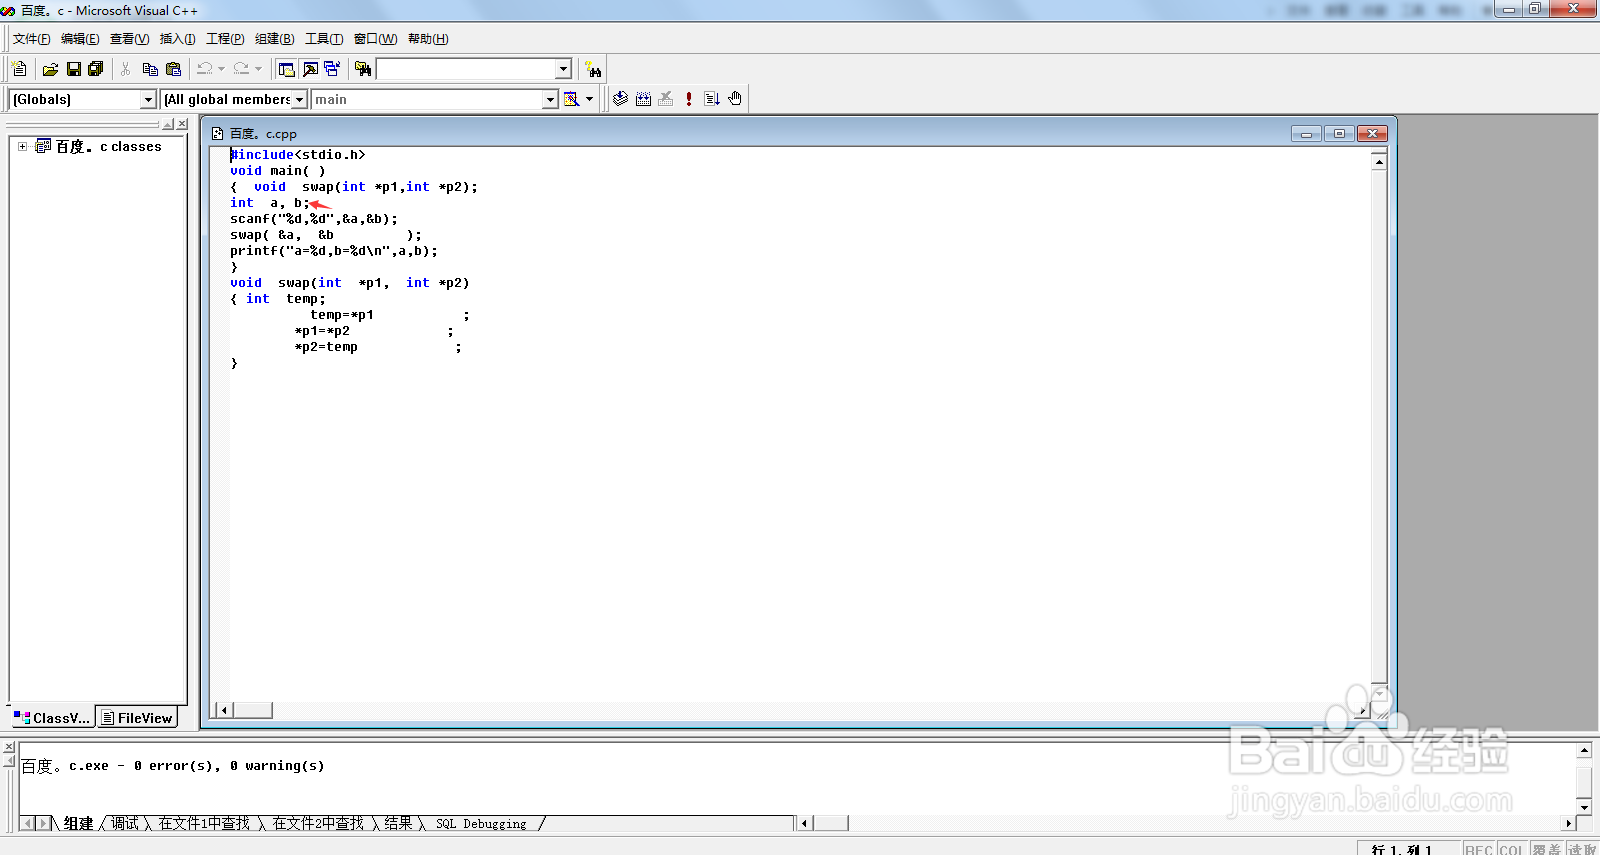
Task: Open the 工具(T) menu
Action: point(323,39)
